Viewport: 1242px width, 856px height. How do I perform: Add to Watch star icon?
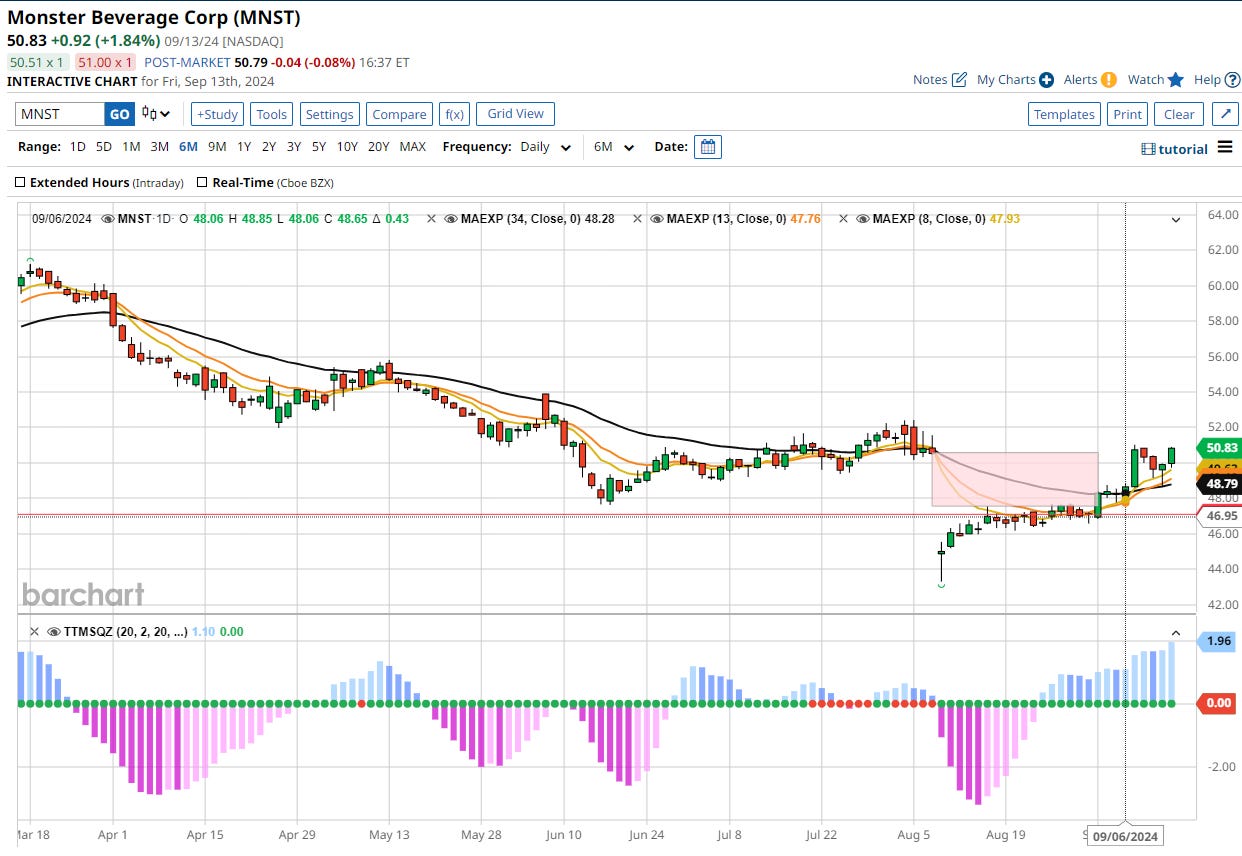1176,80
